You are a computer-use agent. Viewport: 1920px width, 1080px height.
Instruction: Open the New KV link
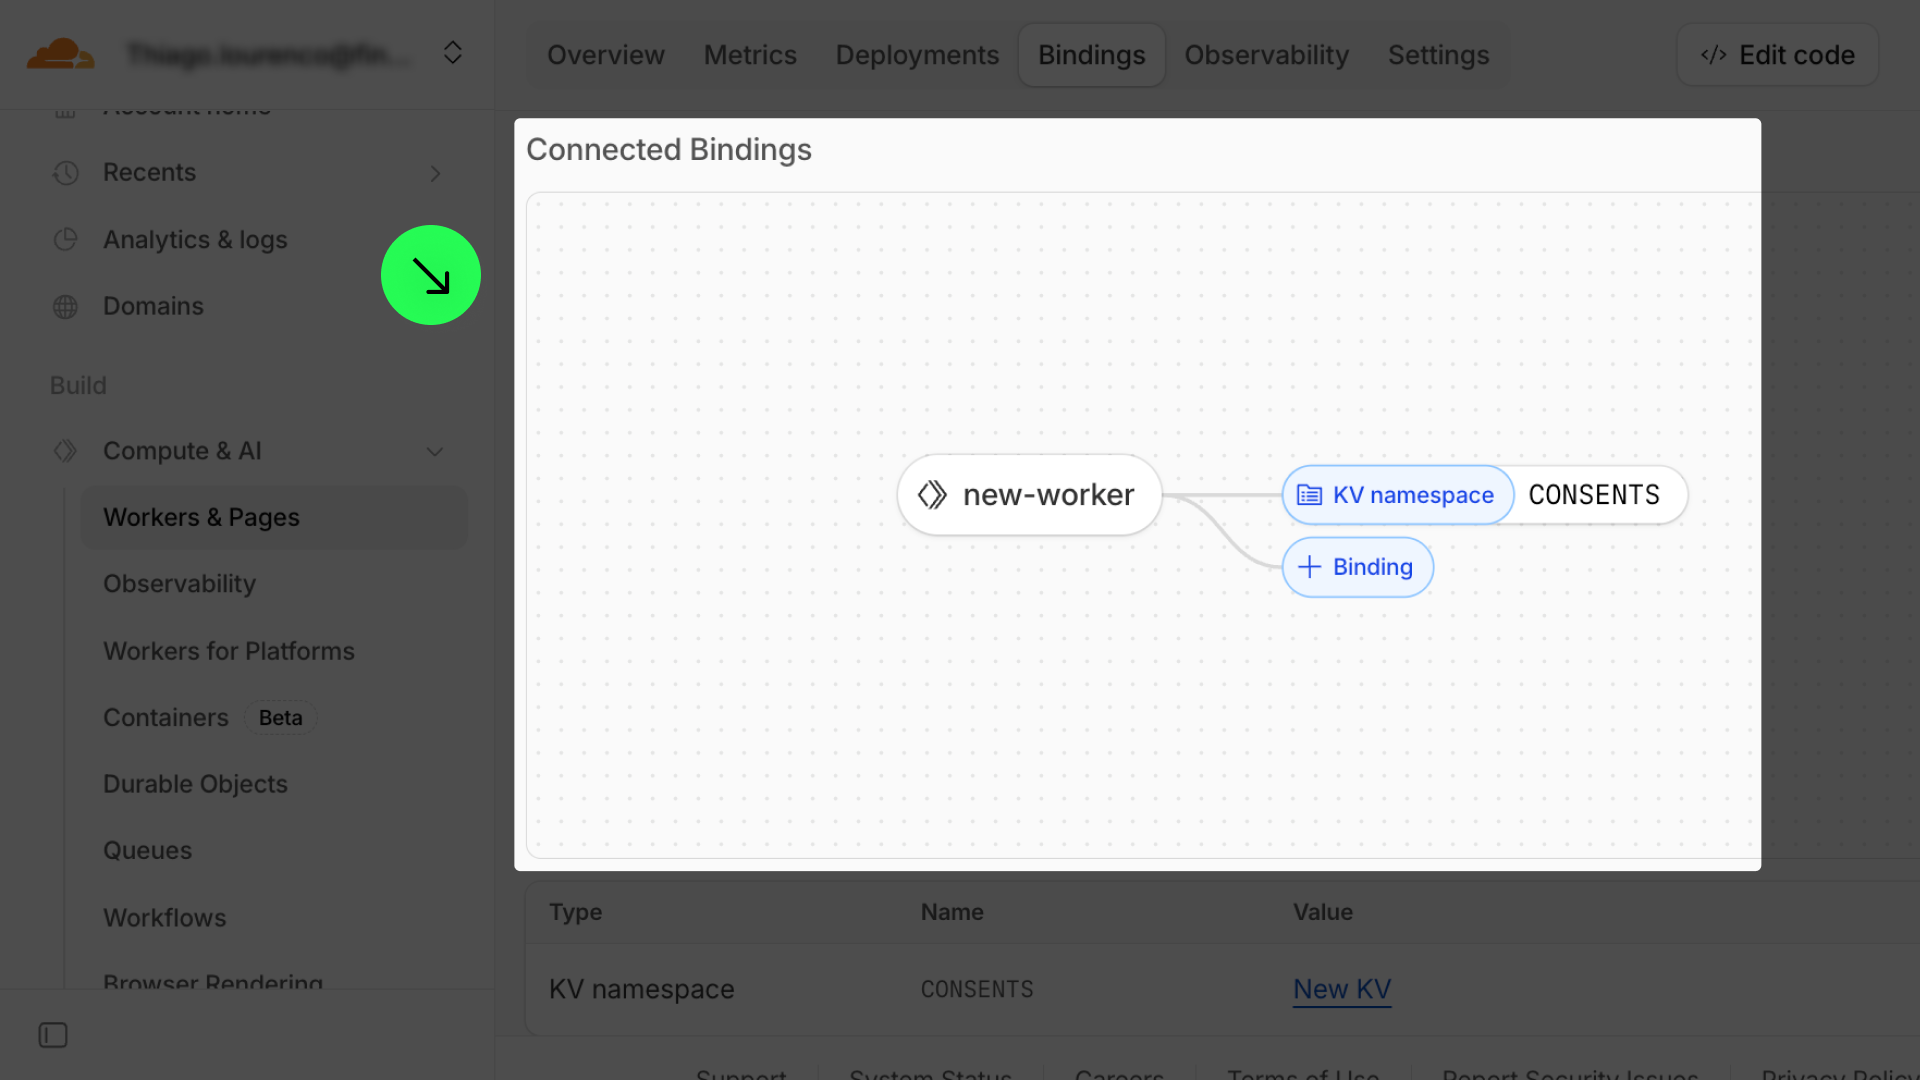(x=1341, y=989)
